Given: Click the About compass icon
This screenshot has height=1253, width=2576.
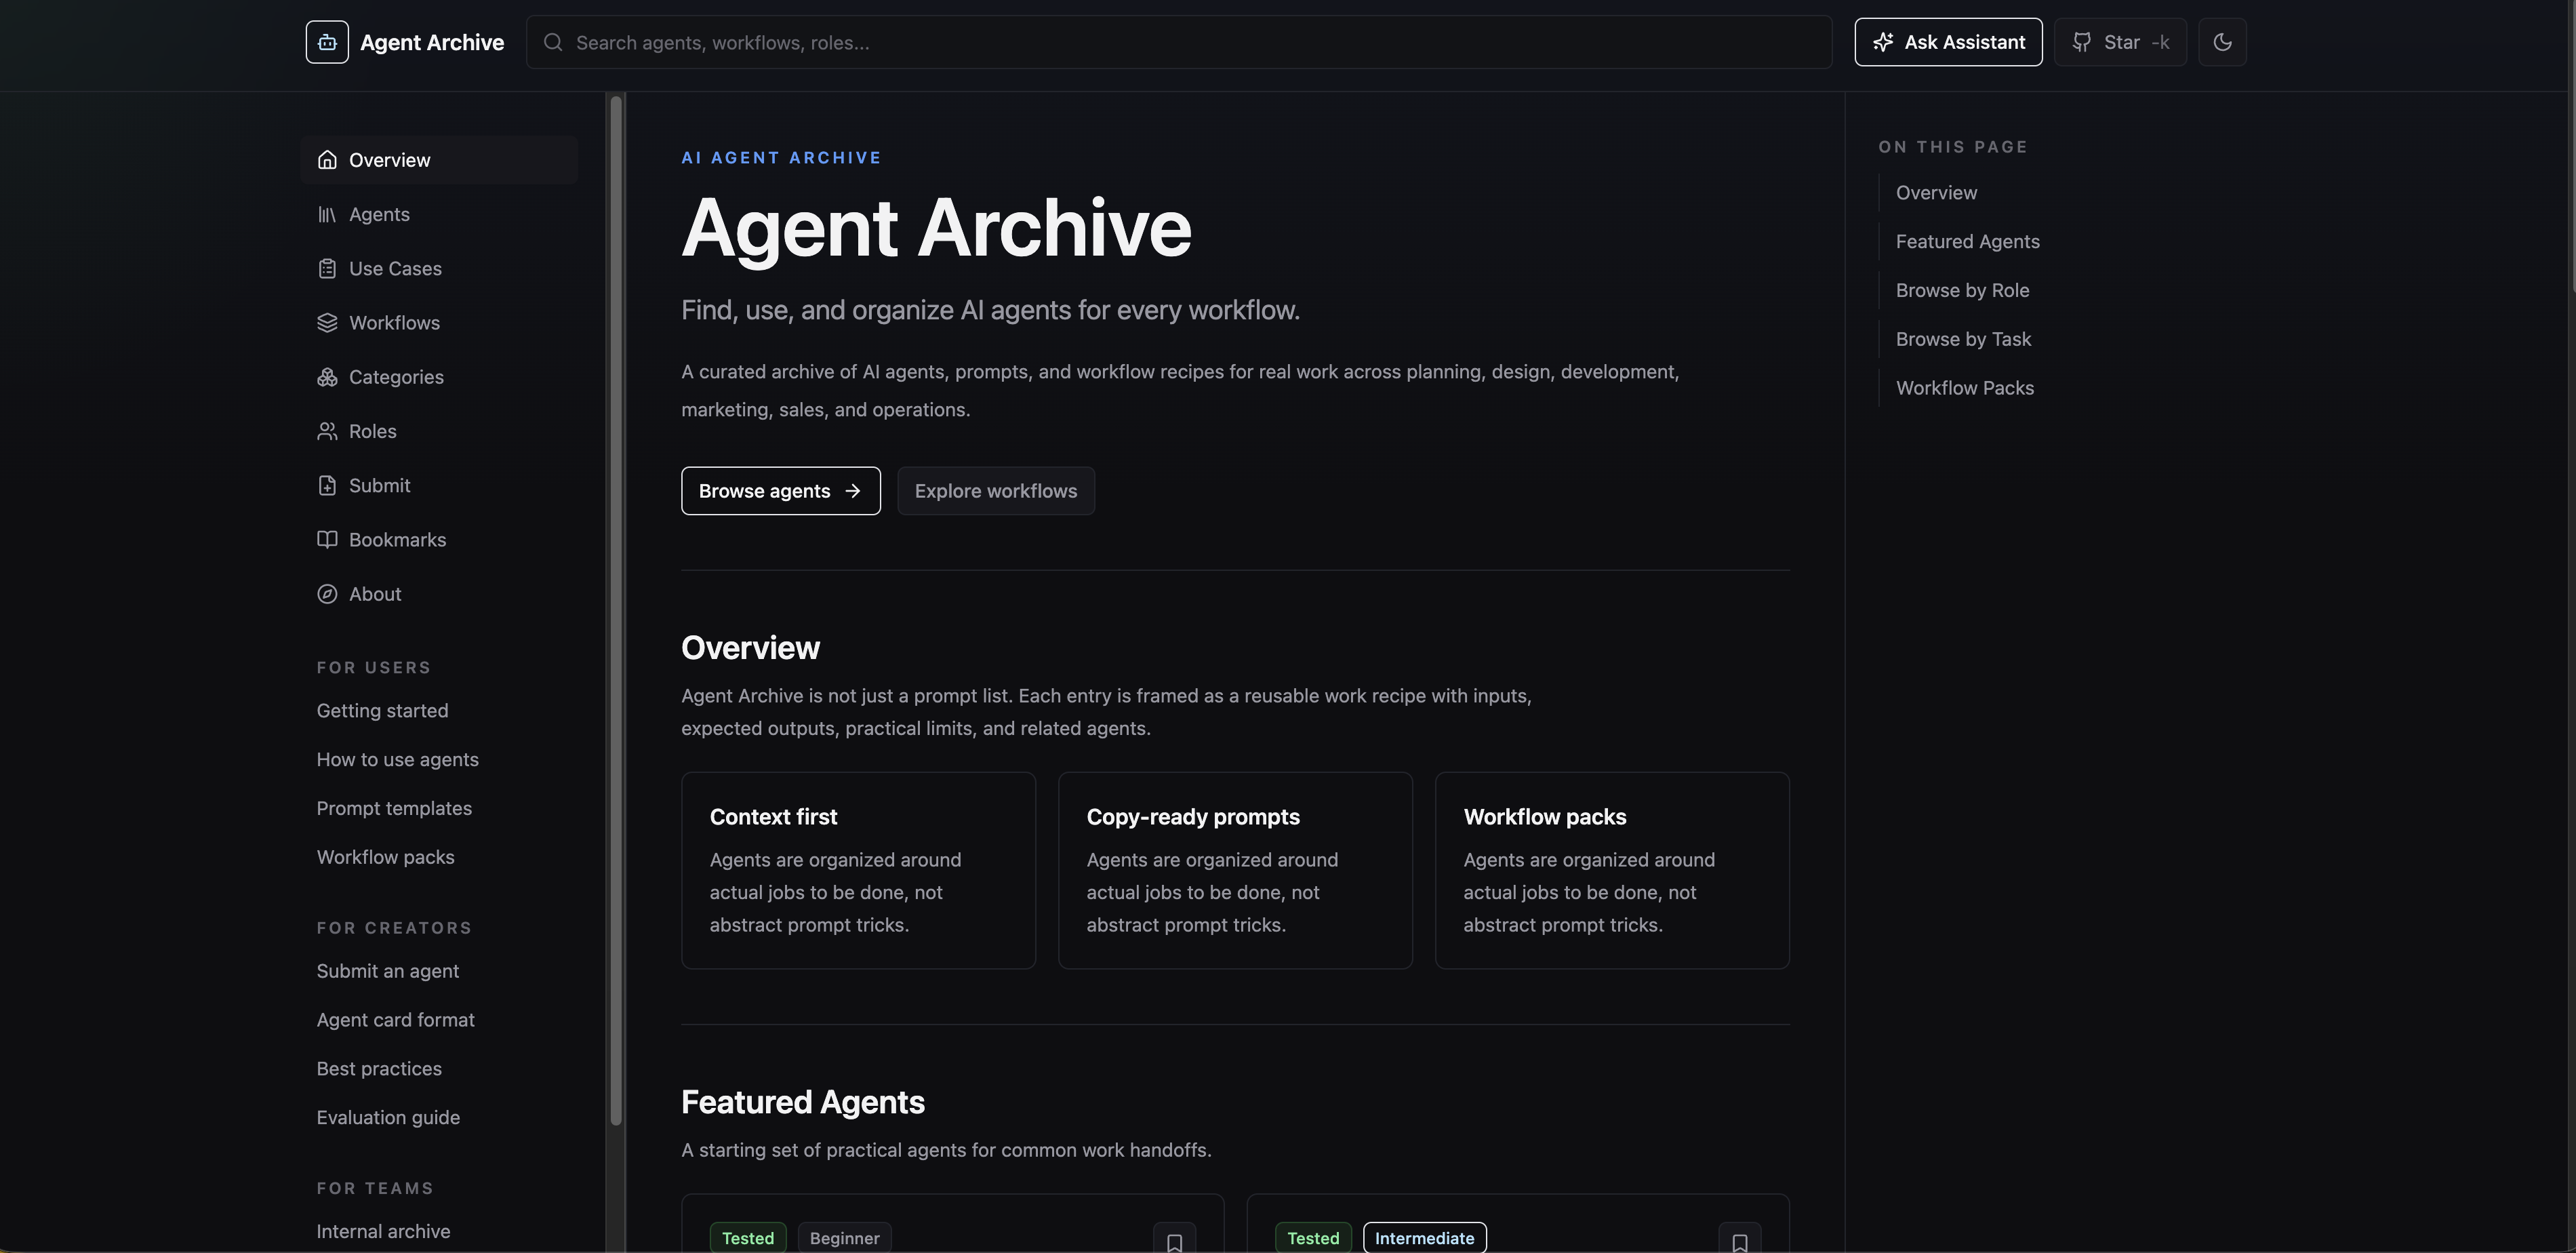Looking at the screenshot, I should coord(327,594).
